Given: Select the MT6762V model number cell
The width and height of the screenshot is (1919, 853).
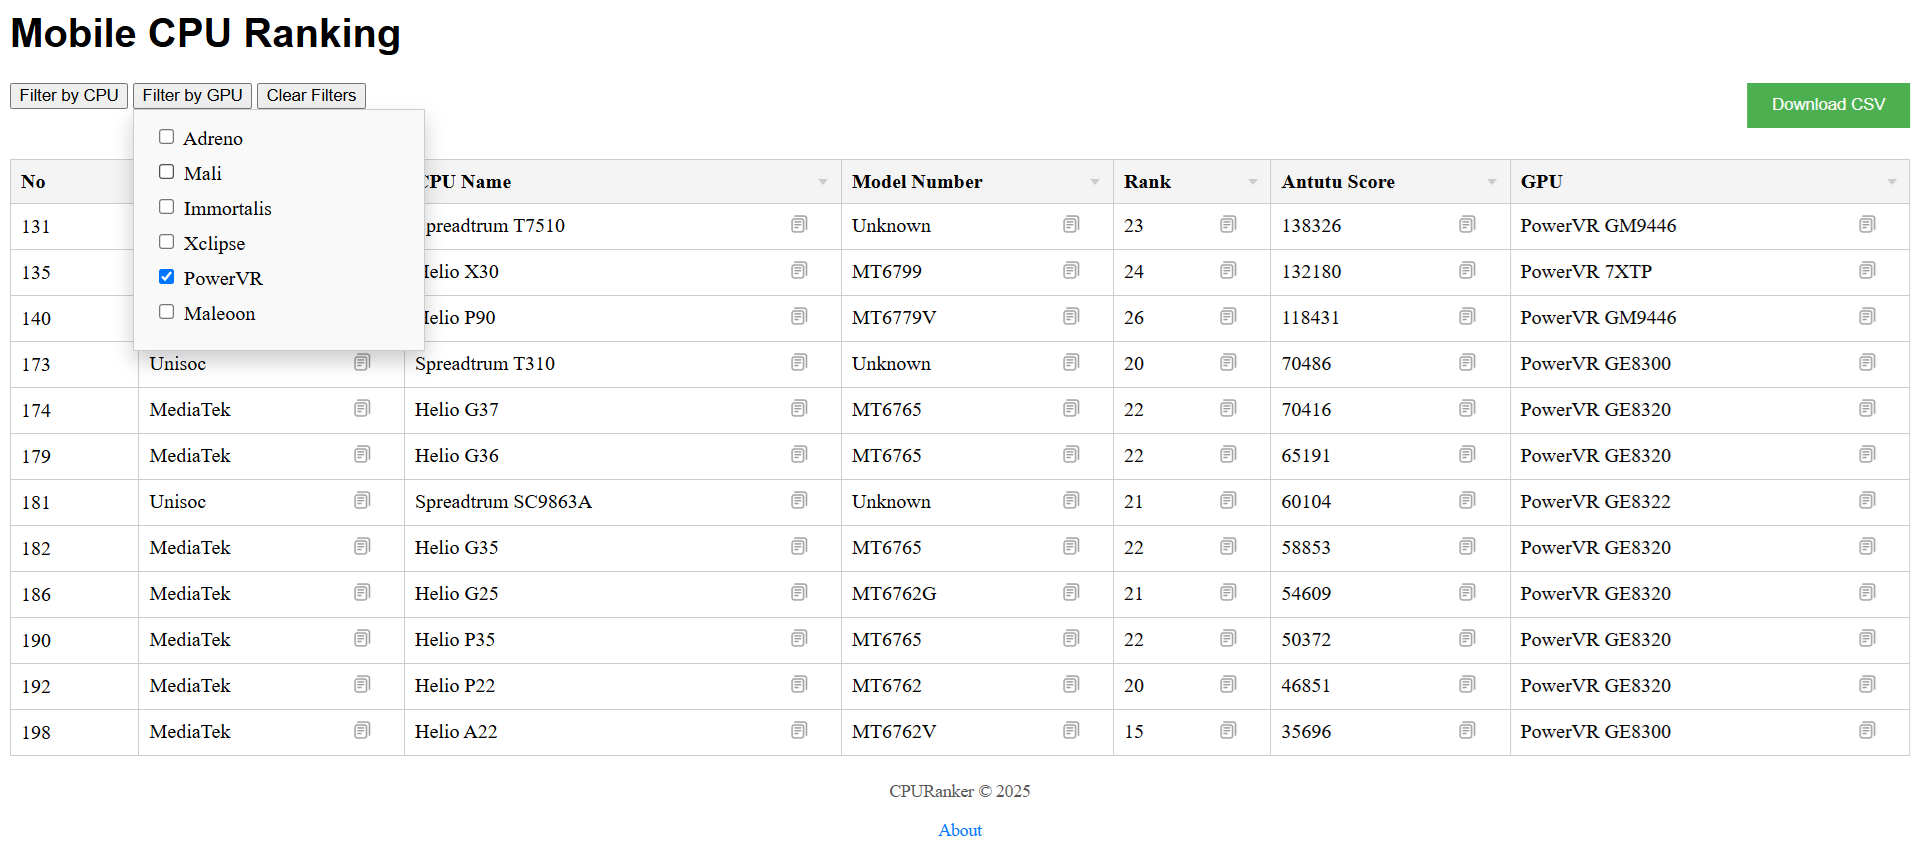Looking at the screenshot, I should (977, 732).
